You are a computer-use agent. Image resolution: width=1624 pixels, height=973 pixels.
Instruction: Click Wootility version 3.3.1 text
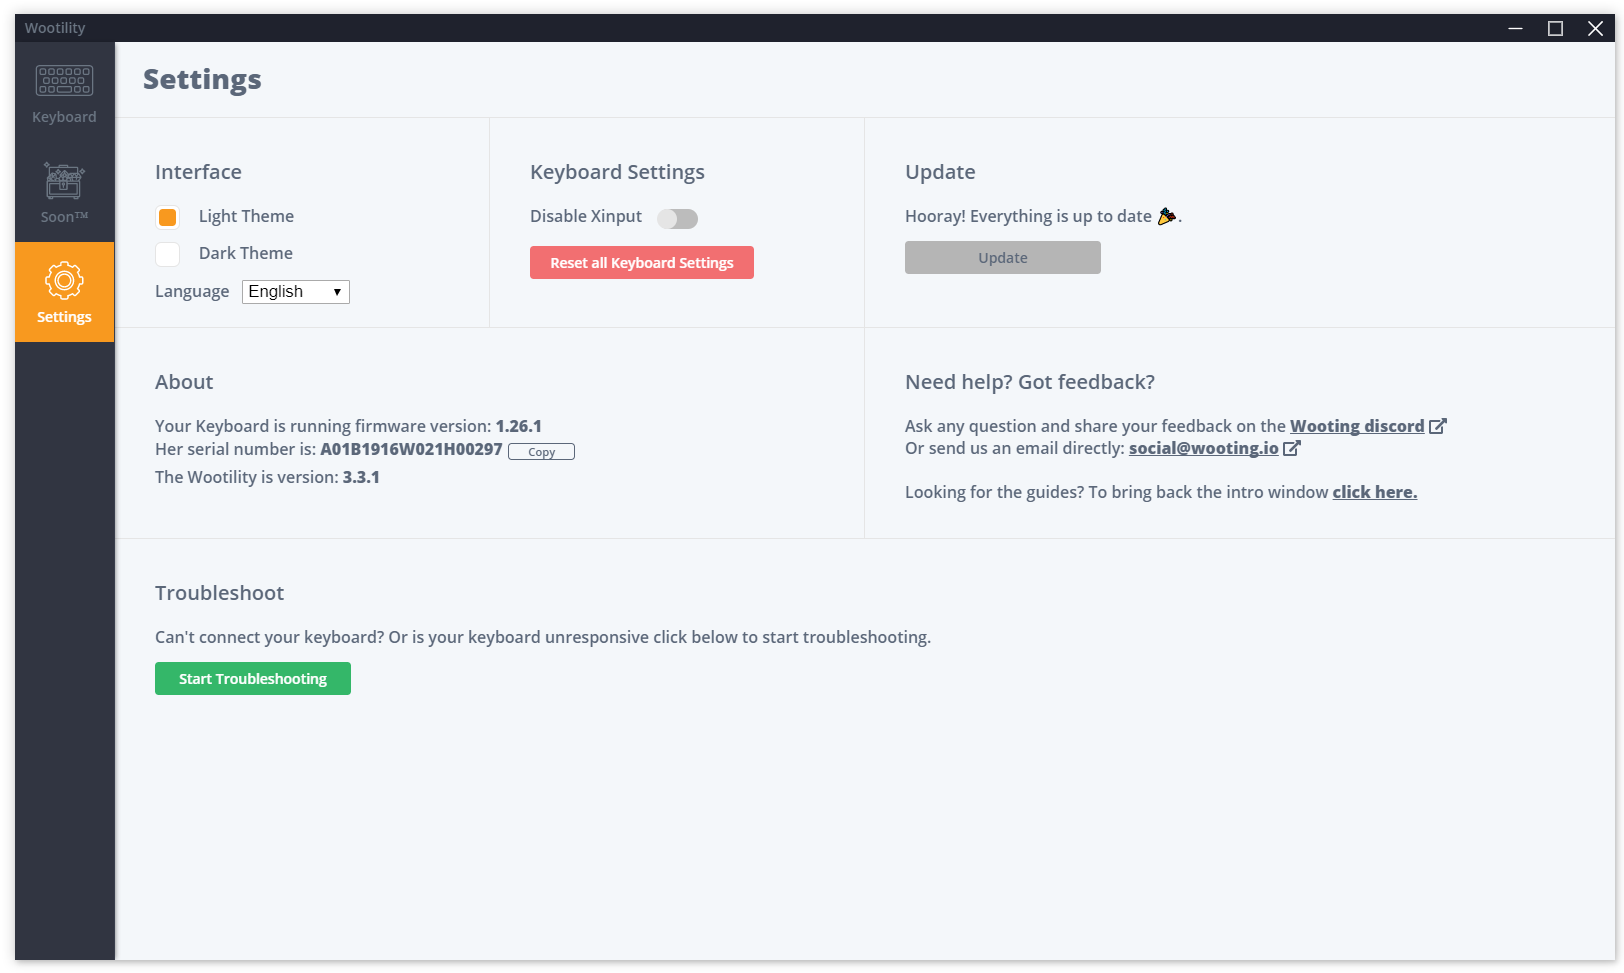pos(361,478)
